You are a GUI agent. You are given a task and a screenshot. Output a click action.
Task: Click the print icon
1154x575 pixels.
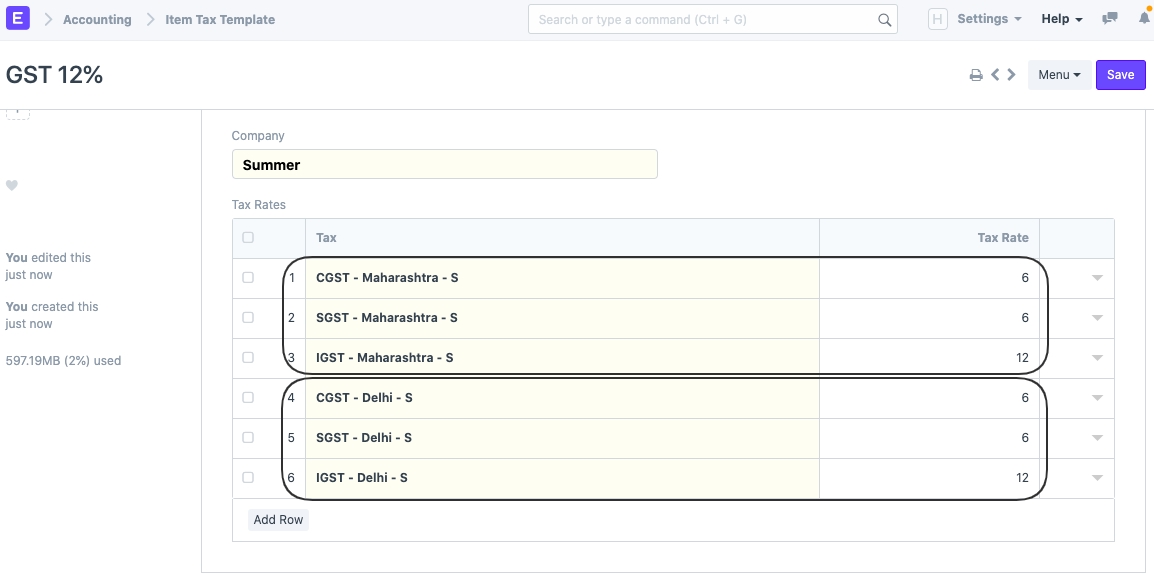(976, 75)
